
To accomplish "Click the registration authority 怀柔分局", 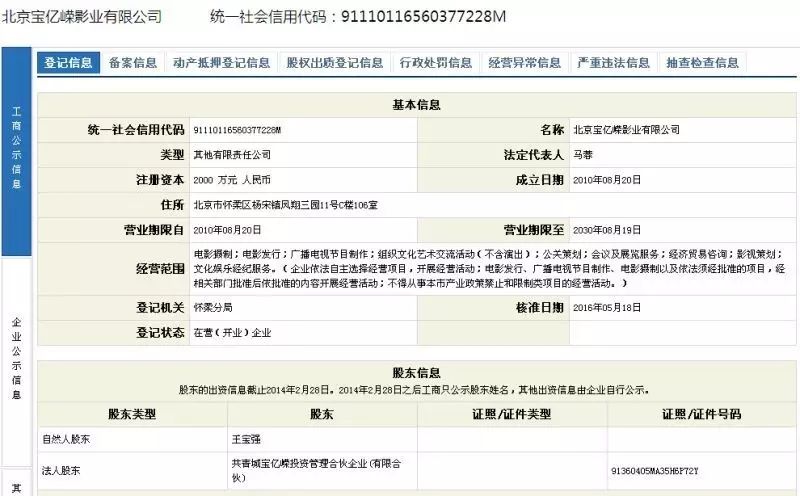I will point(213,308).
